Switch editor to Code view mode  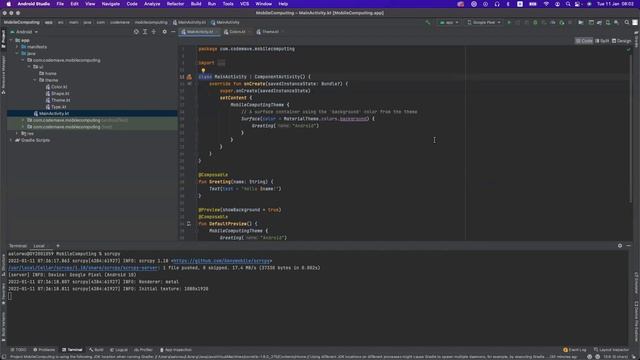coord(584,41)
